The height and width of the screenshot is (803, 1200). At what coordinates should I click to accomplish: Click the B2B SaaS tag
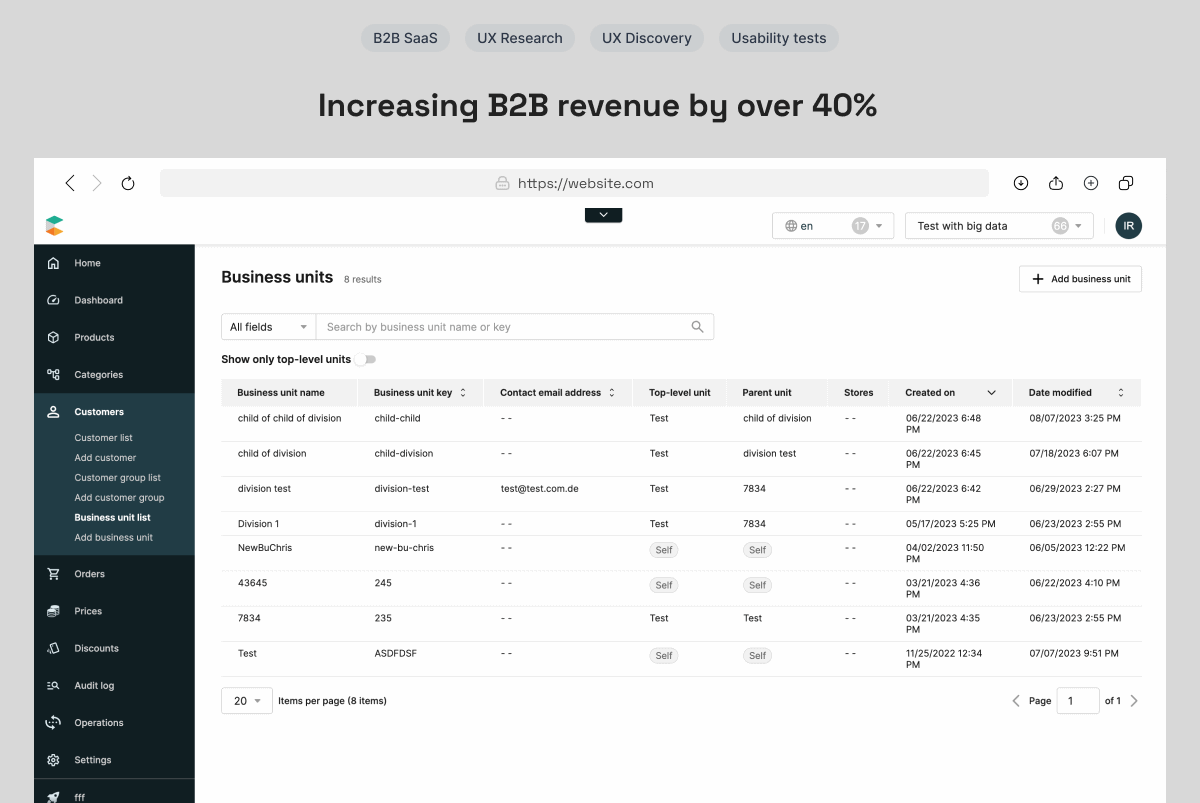point(405,38)
